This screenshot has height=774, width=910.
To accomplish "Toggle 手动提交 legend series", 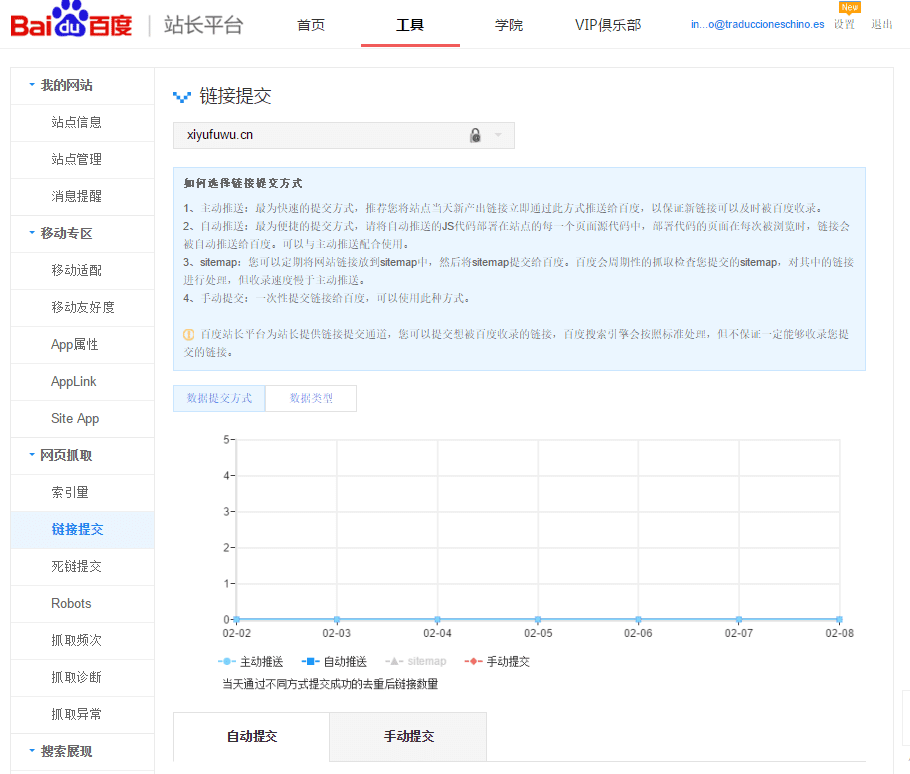I will [497, 661].
